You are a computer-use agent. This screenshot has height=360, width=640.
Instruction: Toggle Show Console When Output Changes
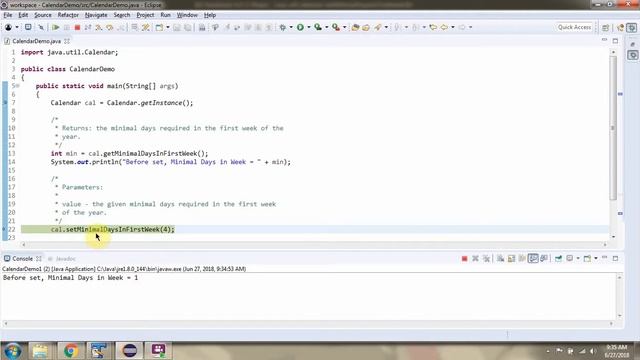pyautogui.click(x=533, y=258)
